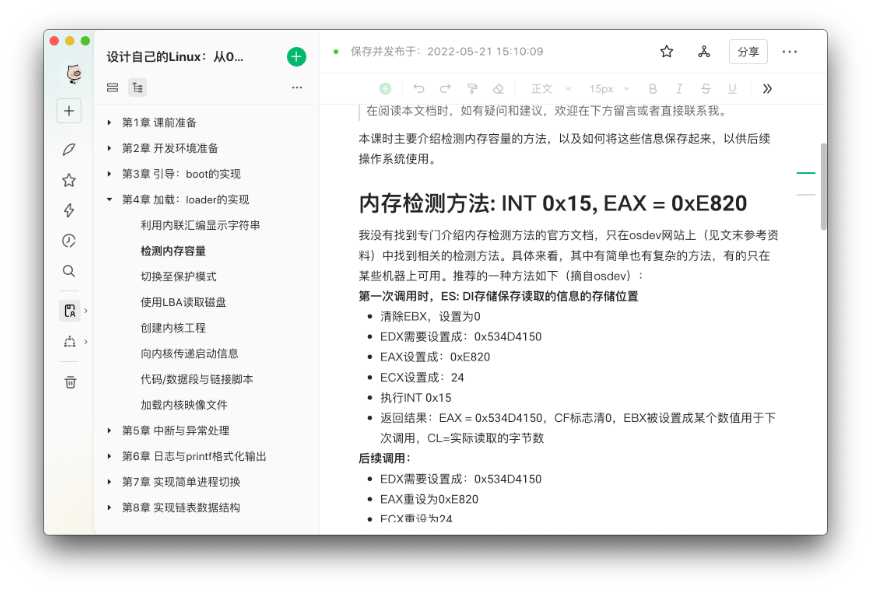Click the format painter icon
Image resolution: width=870 pixels, height=592 pixels.
click(472, 89)
